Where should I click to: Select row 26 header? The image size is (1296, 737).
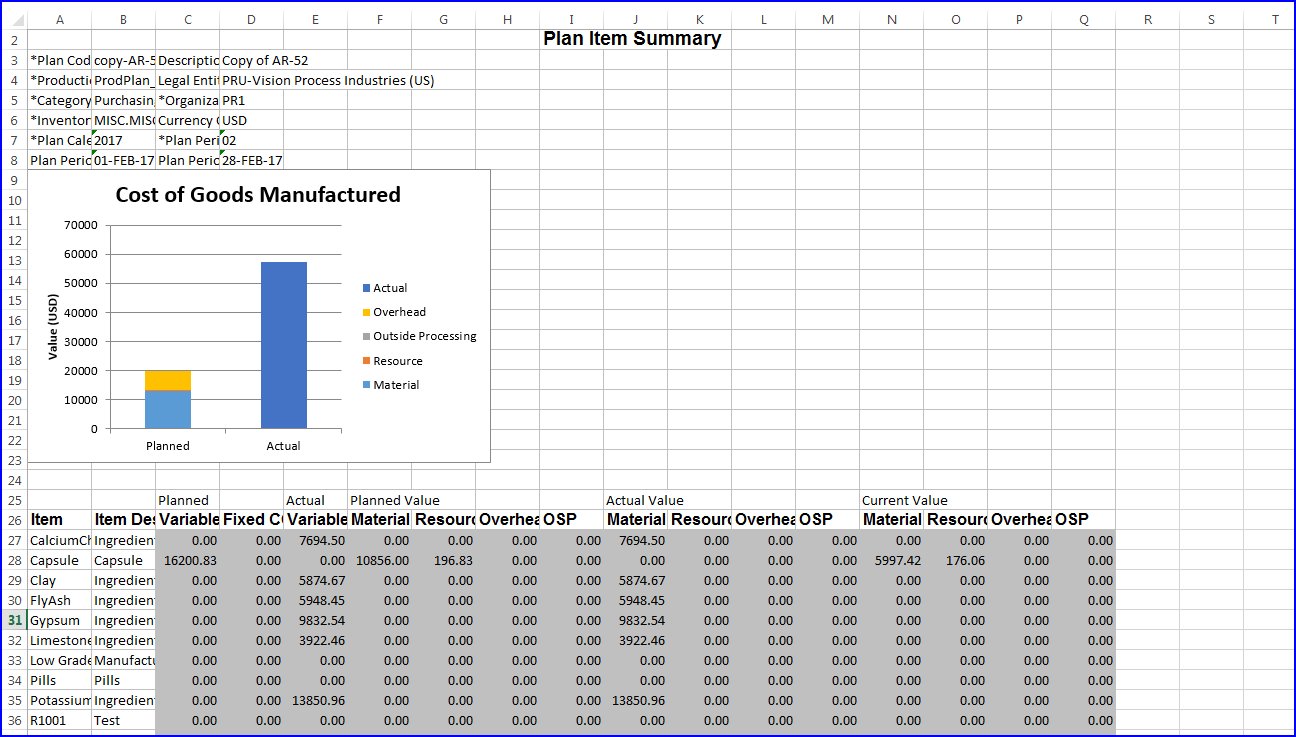pos(14,520)
